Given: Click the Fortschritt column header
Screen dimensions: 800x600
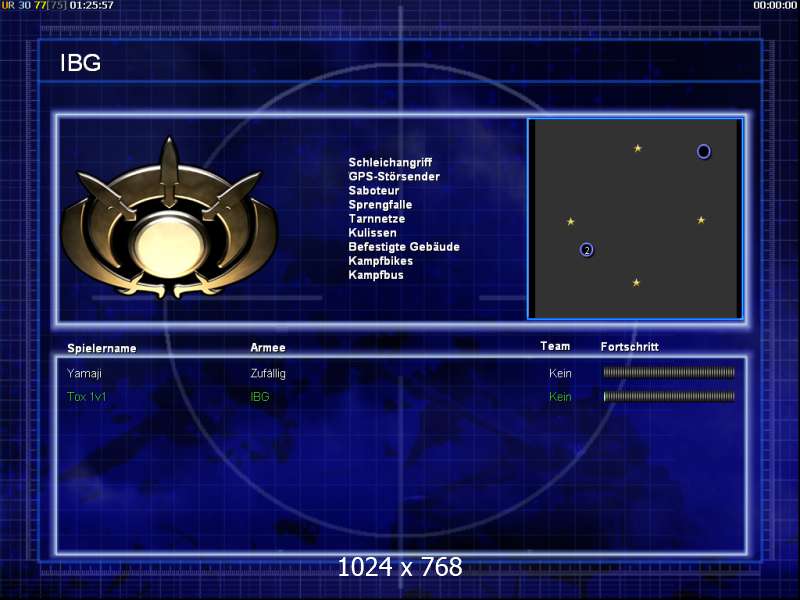Looking at the screenshot, I should pyautogui.click(x=630, y=347).
